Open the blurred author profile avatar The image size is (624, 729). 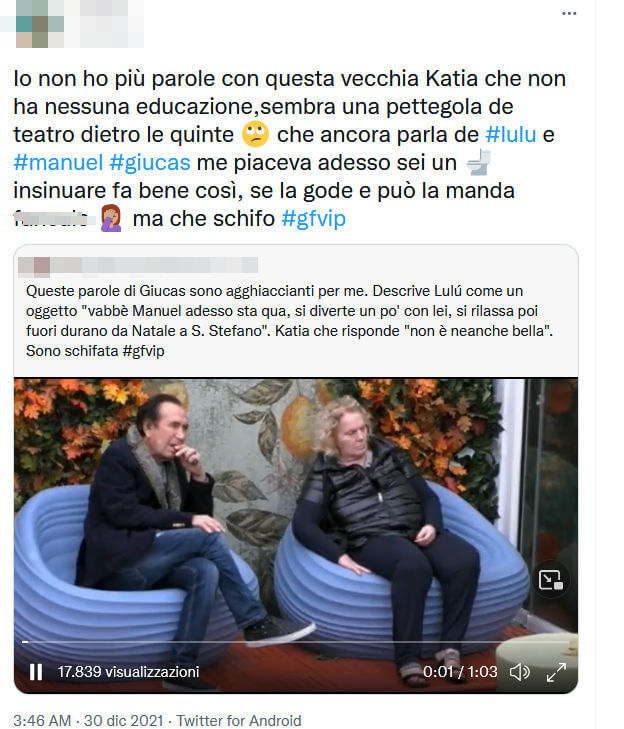click(40, 24)
